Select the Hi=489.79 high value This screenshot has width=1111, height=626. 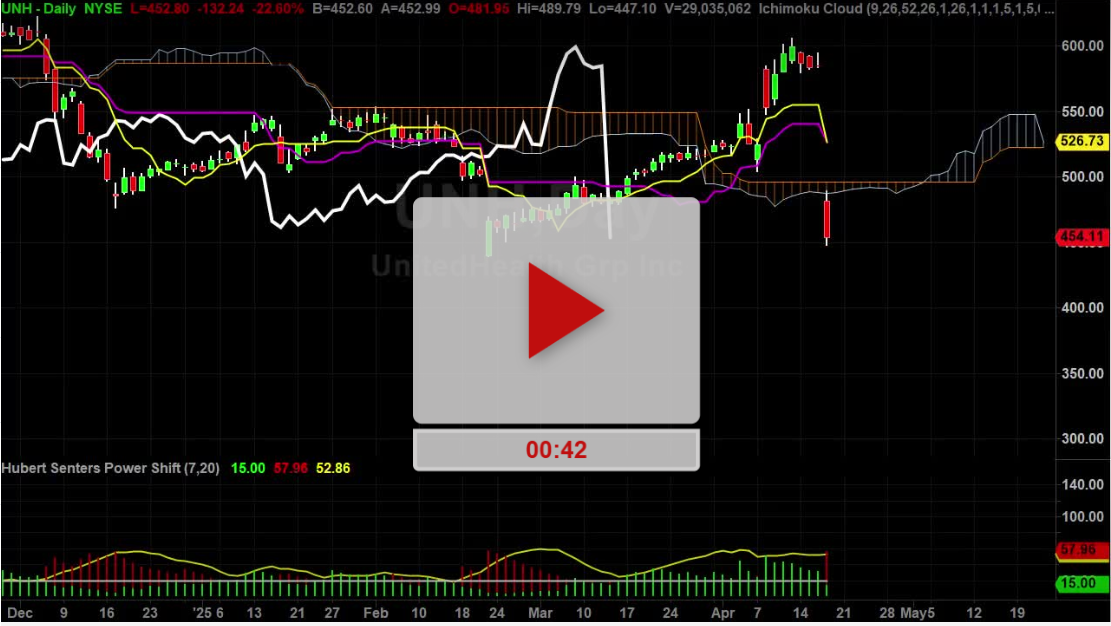(548, 9)
